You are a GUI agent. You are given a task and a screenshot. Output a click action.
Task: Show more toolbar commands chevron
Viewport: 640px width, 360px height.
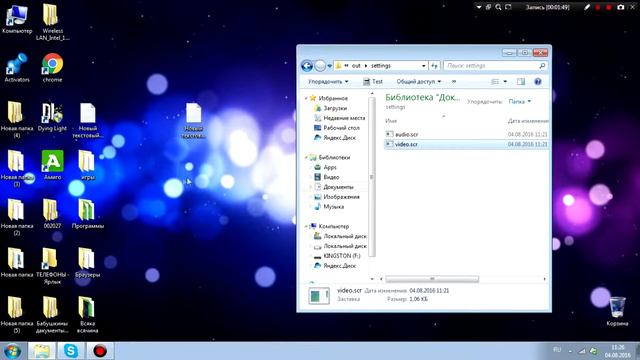coord(454,82)
